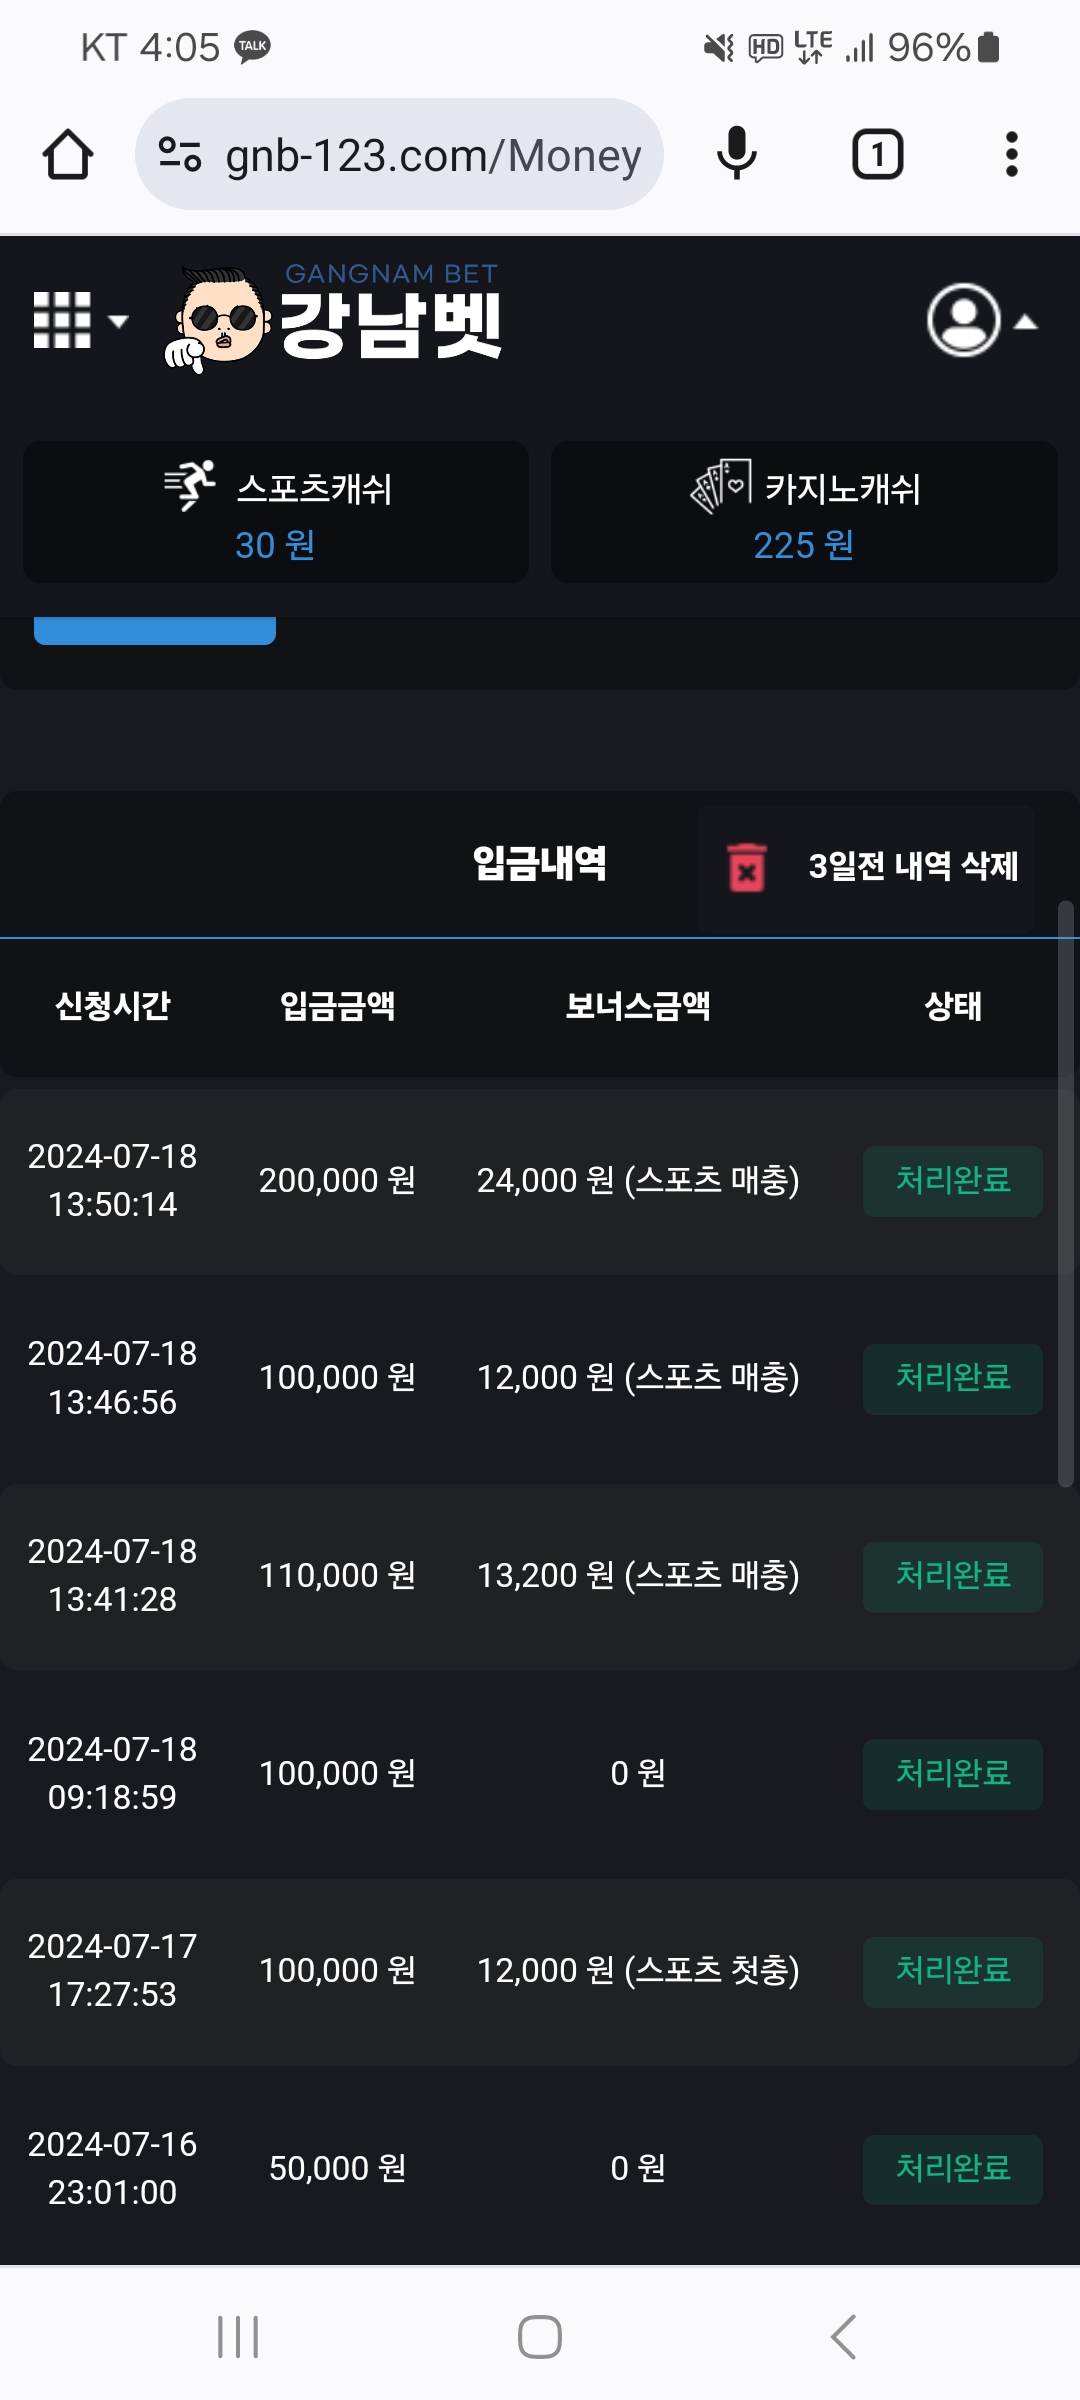Screen dimensions: 1080x2400
Task: Tap the site info icon in address bar
Action: (x=180, y=155)
